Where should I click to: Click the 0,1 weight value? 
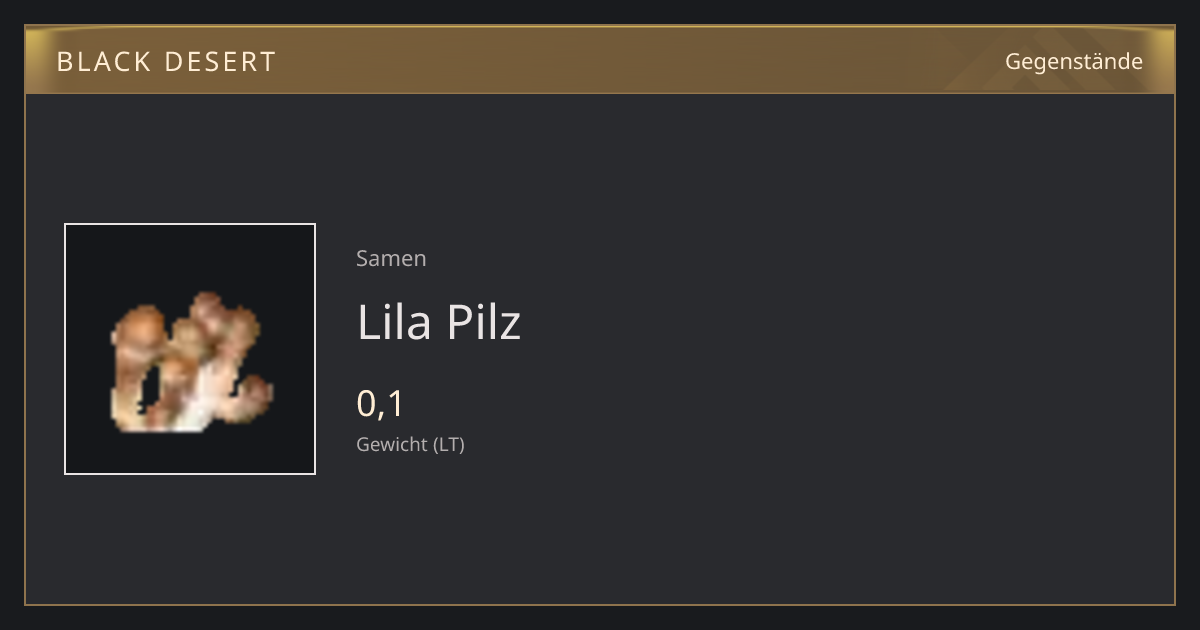[x=380, y=404]
